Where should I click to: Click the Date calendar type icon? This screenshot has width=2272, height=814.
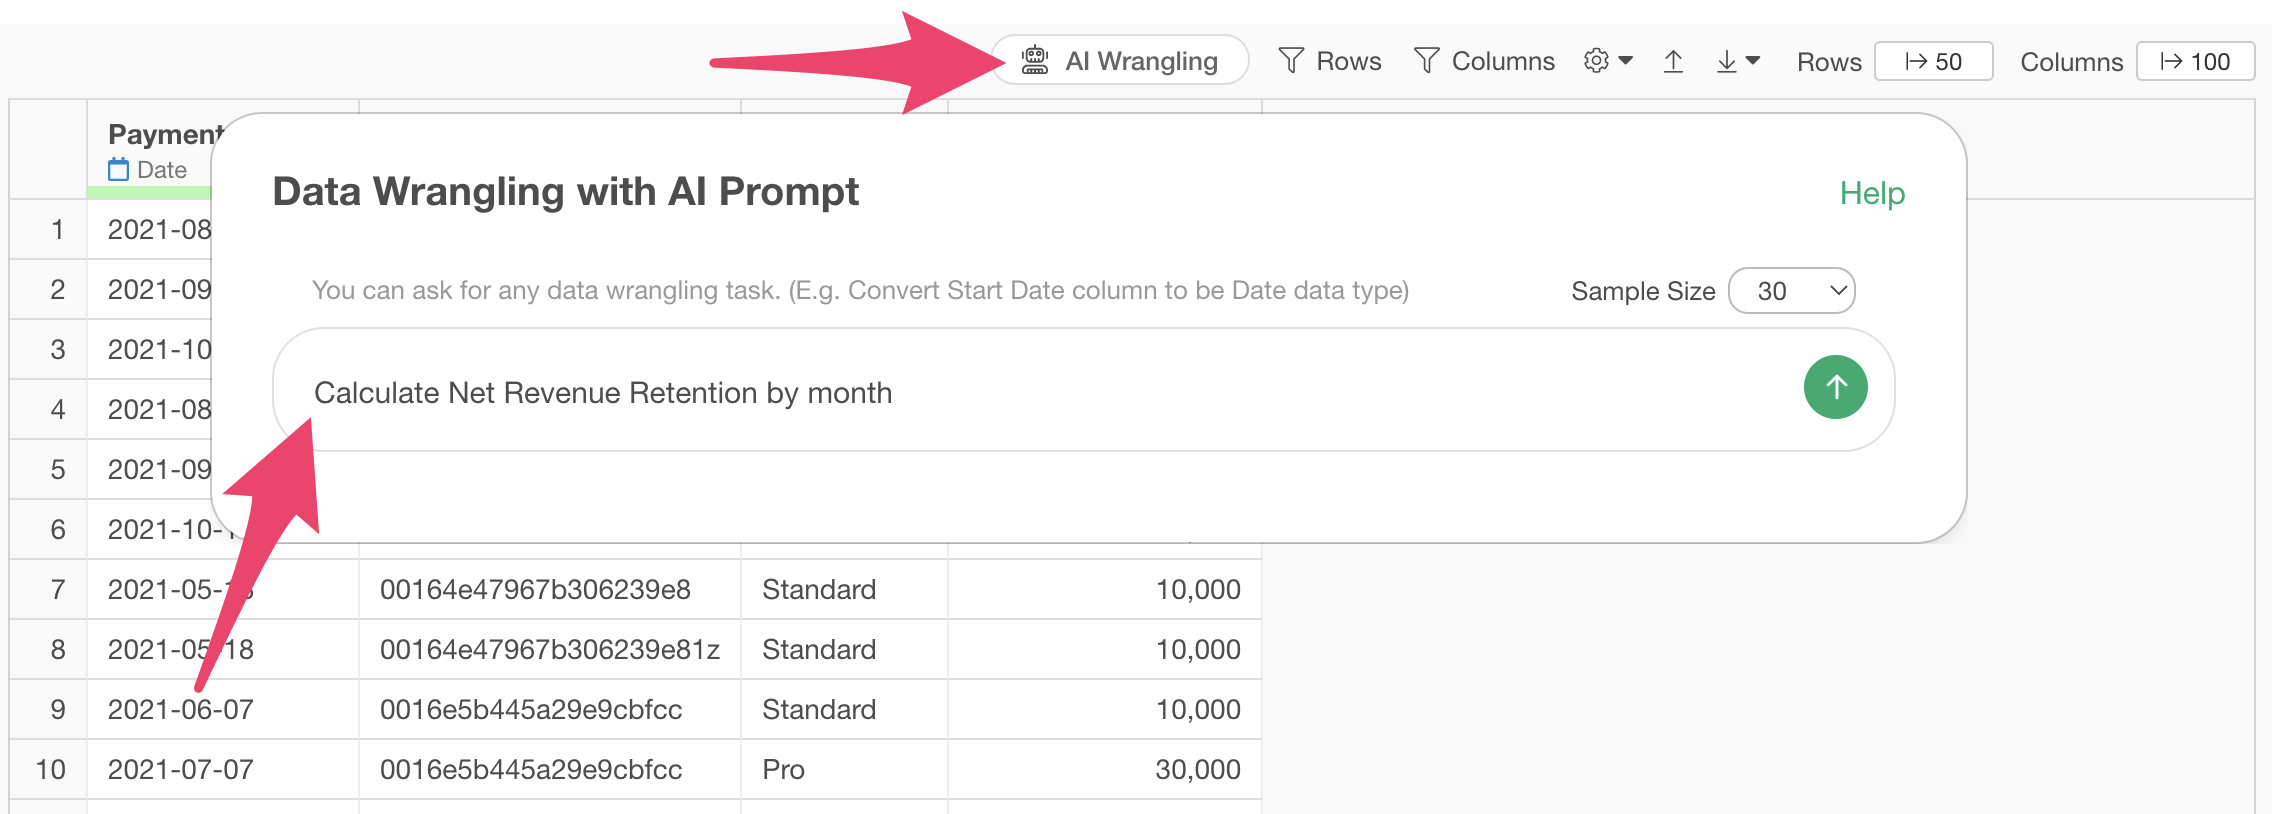(x=119, y=170)
